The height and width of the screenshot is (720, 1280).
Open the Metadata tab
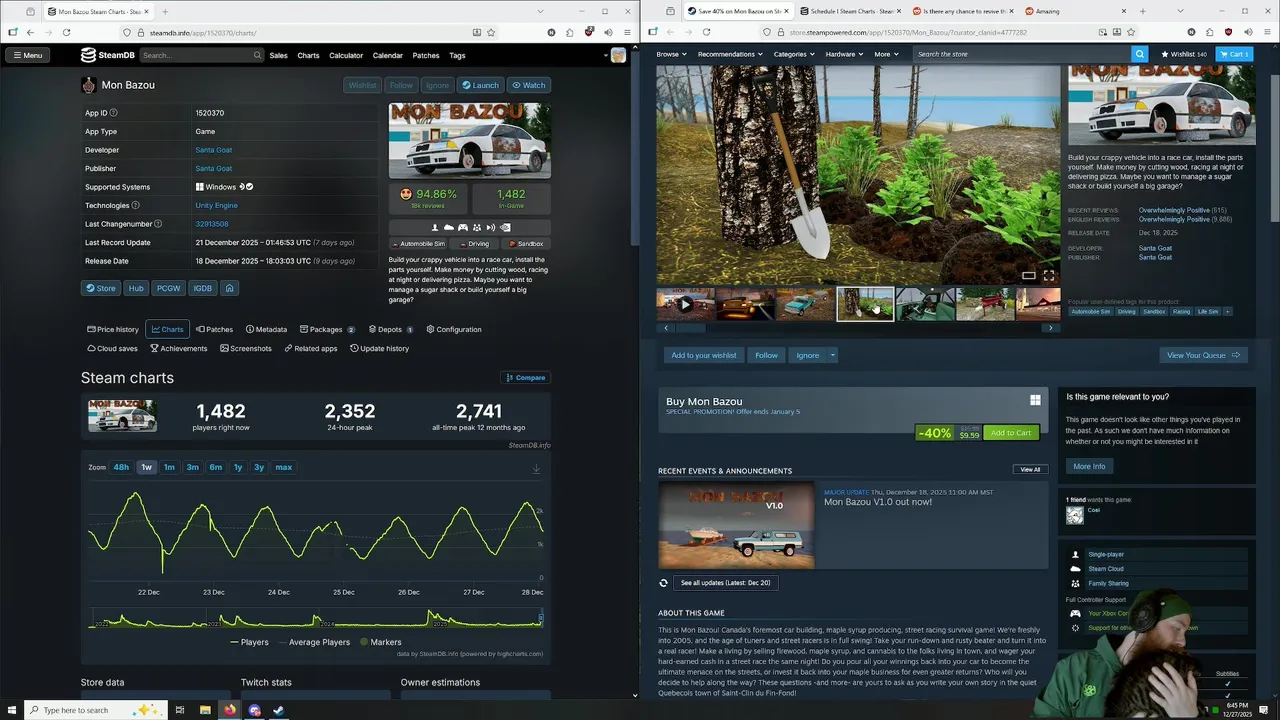[x=266, y=329]
